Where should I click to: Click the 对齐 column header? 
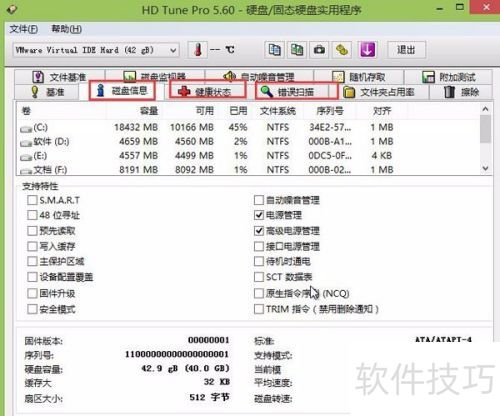(x=382, y=111)
